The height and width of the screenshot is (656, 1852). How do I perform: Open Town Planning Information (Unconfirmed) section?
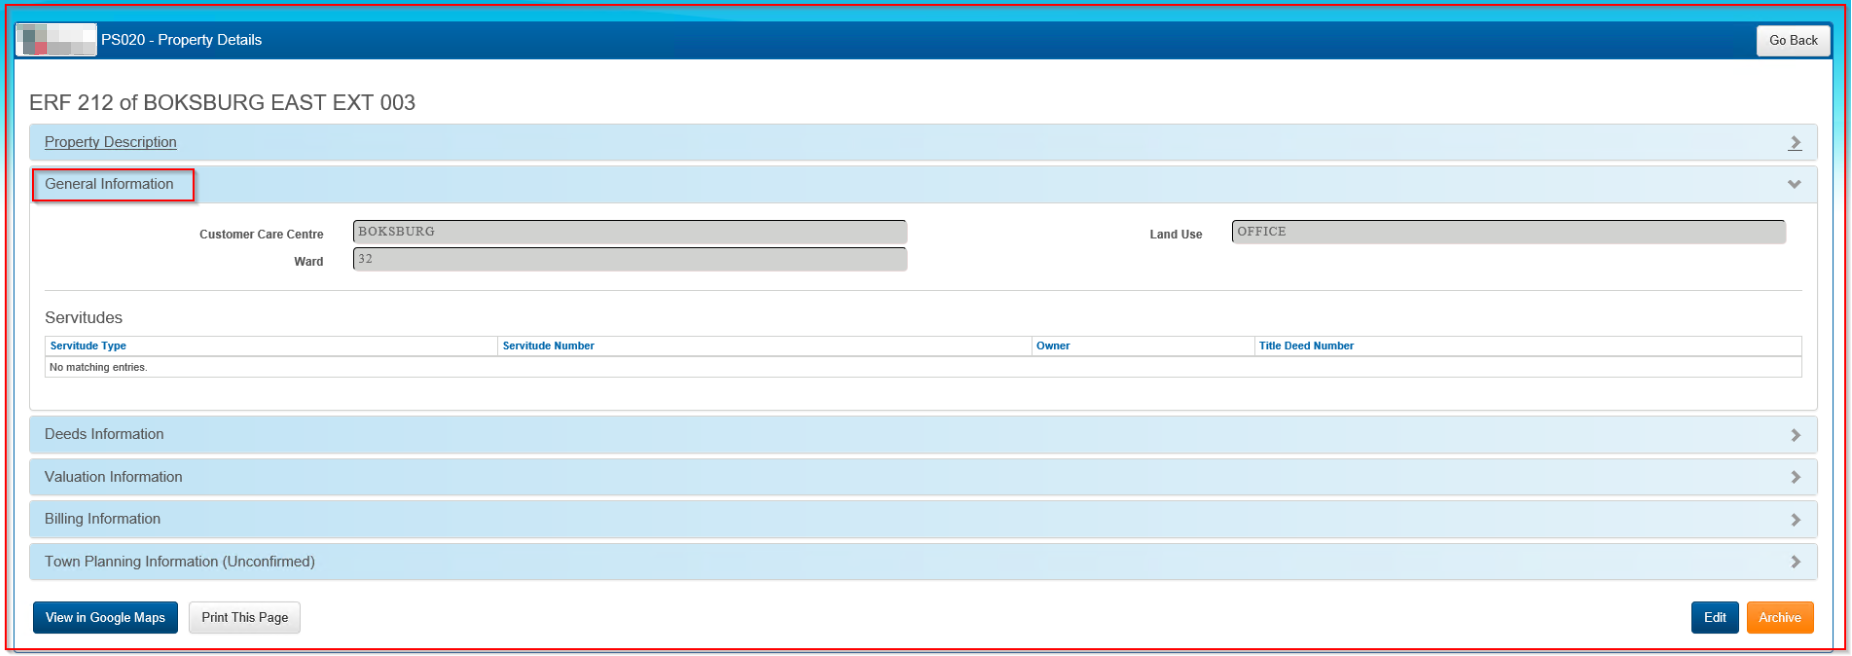(x=179, y=562)
